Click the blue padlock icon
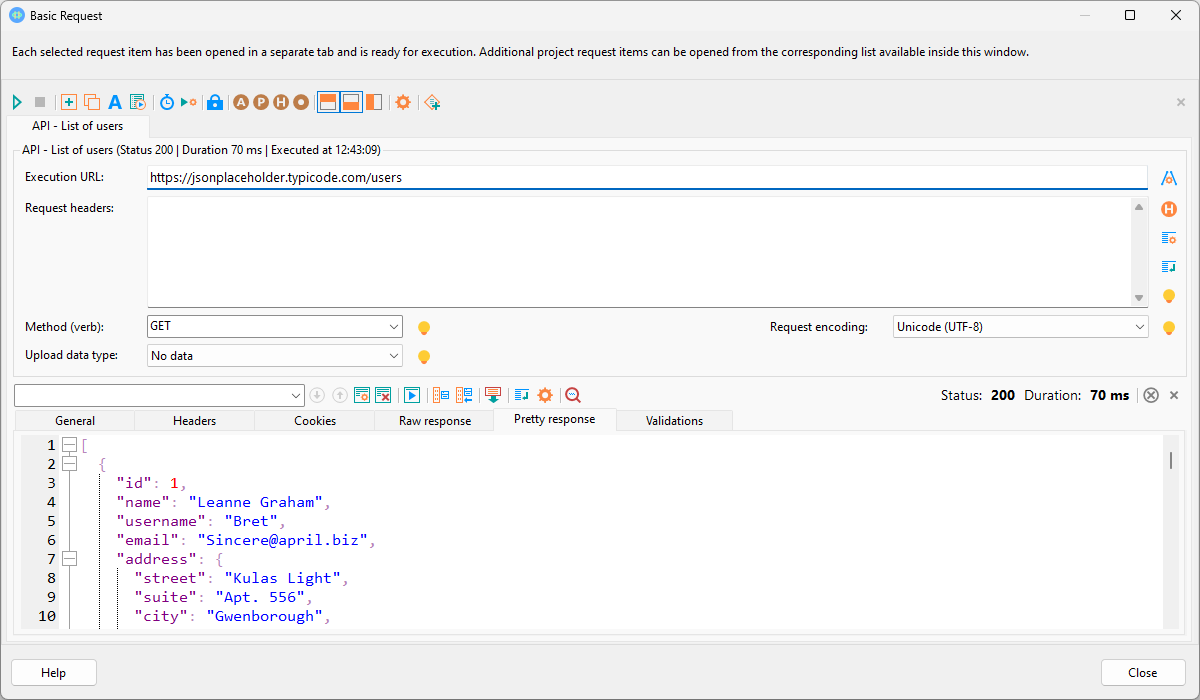Viewport: 1200px width, 700px height. [x=214, y=102]
